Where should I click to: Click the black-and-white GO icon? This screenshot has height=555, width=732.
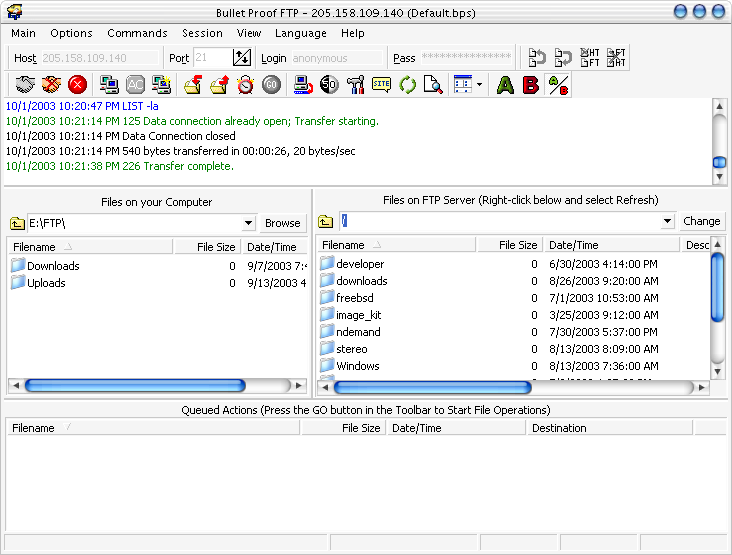[329, 85]
